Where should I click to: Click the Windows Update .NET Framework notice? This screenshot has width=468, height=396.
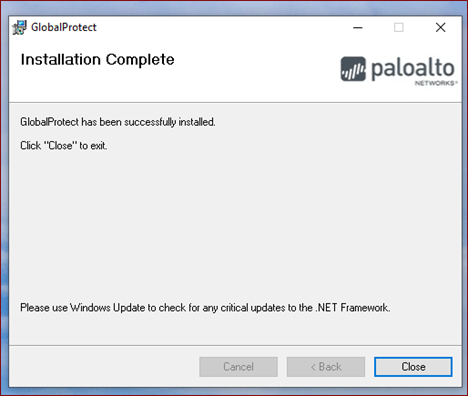[205, 307]
